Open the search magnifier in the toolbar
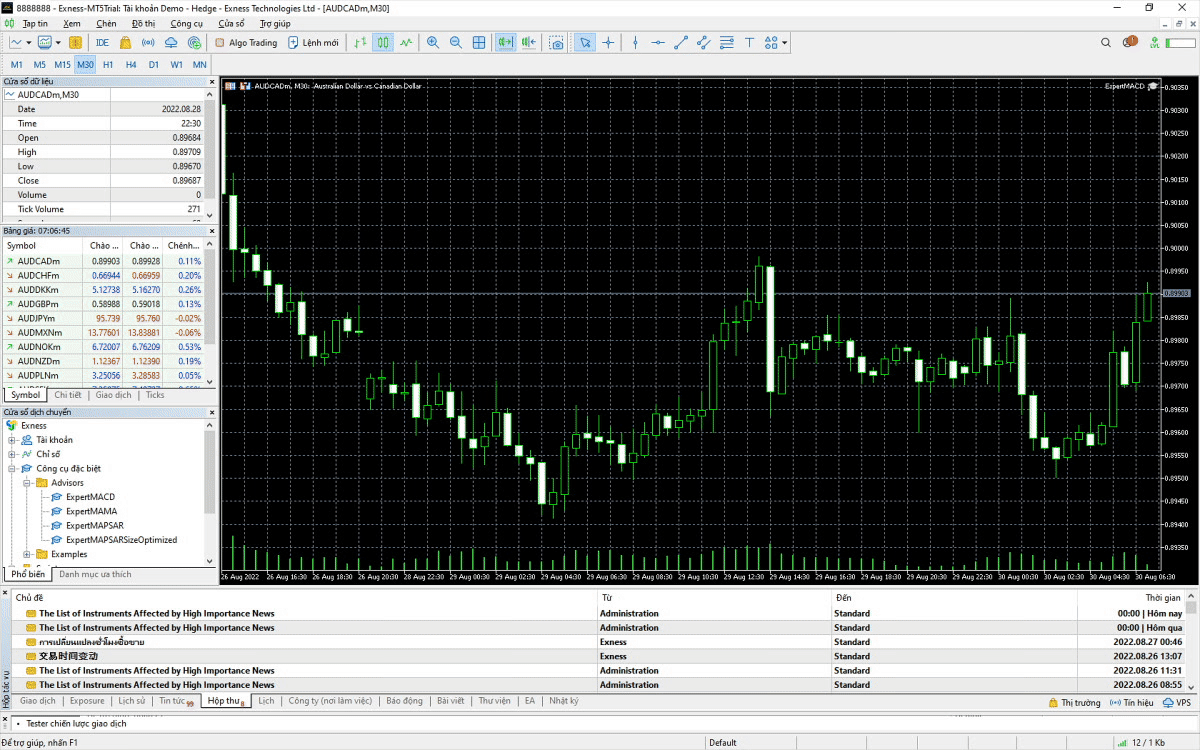Screen dimensions: 1200x750 click(x=1106, y=43)
